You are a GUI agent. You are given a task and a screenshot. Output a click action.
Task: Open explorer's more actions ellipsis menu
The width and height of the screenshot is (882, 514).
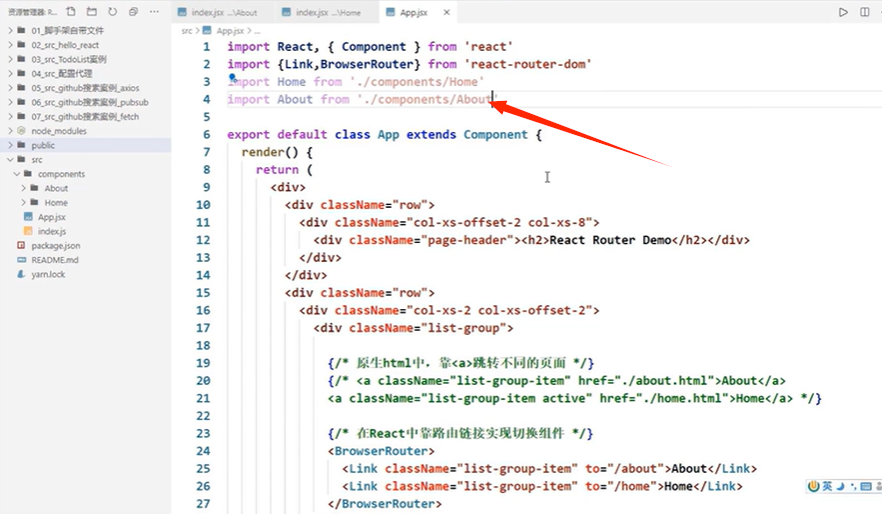pos(154,11)
